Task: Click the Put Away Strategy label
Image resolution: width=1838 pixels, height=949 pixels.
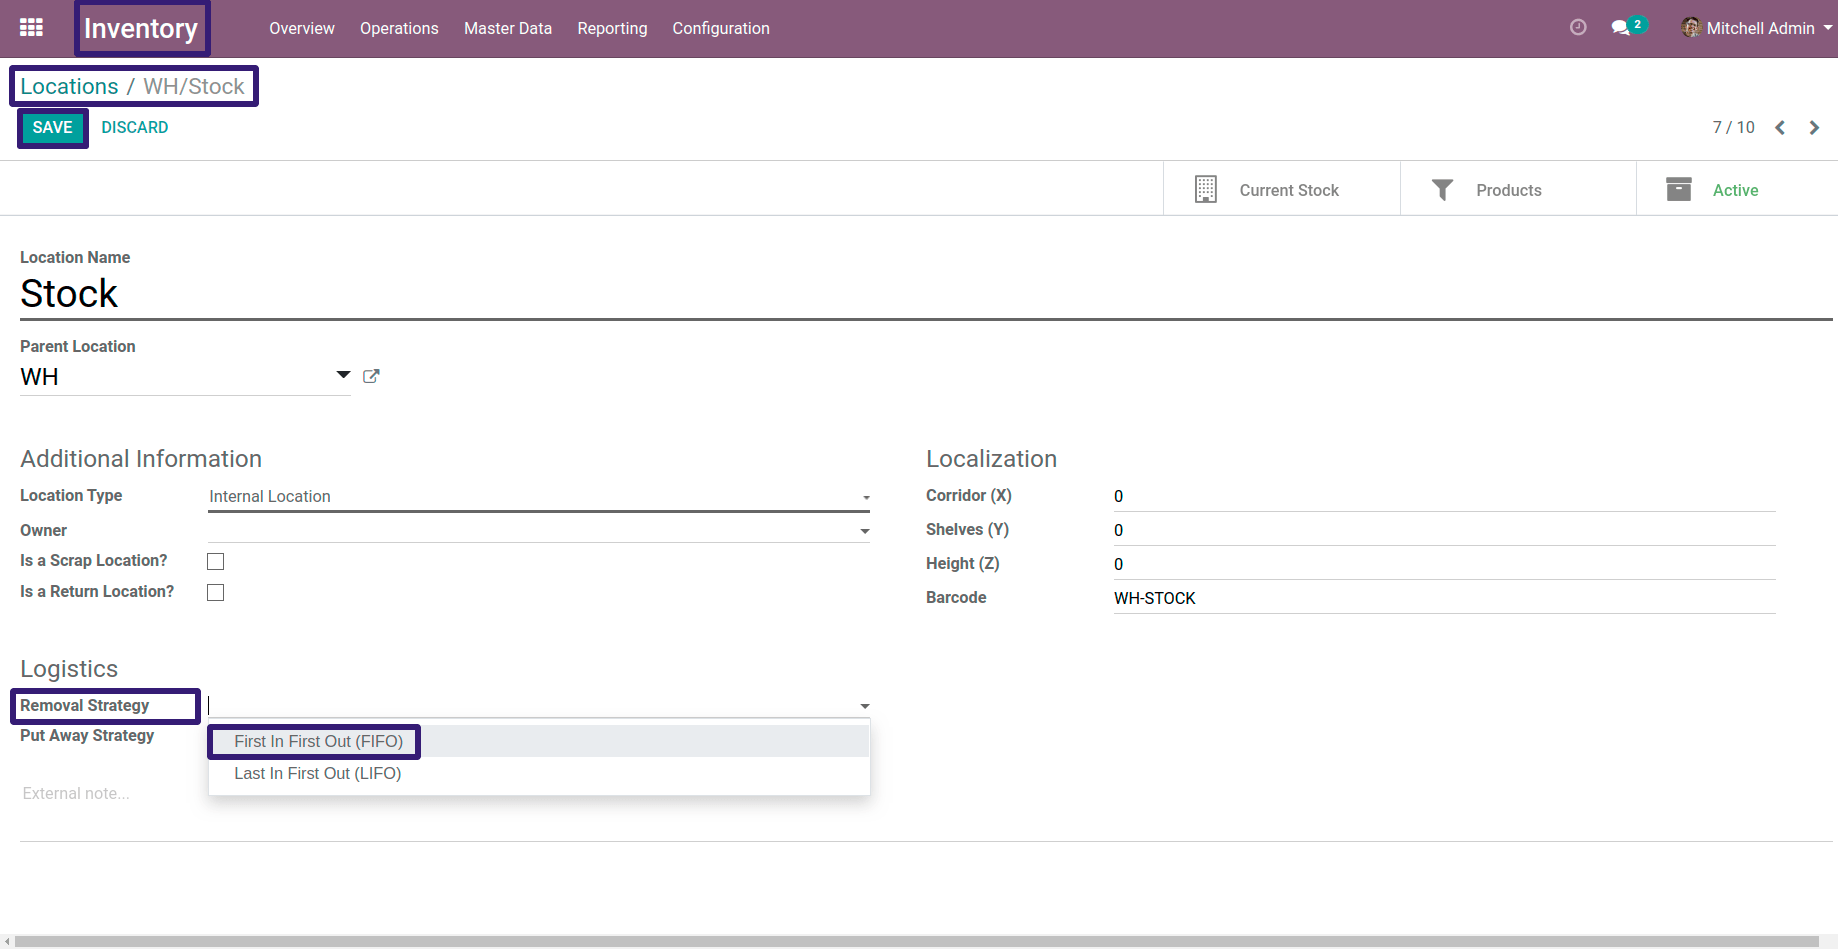Action: coord(87,736)
